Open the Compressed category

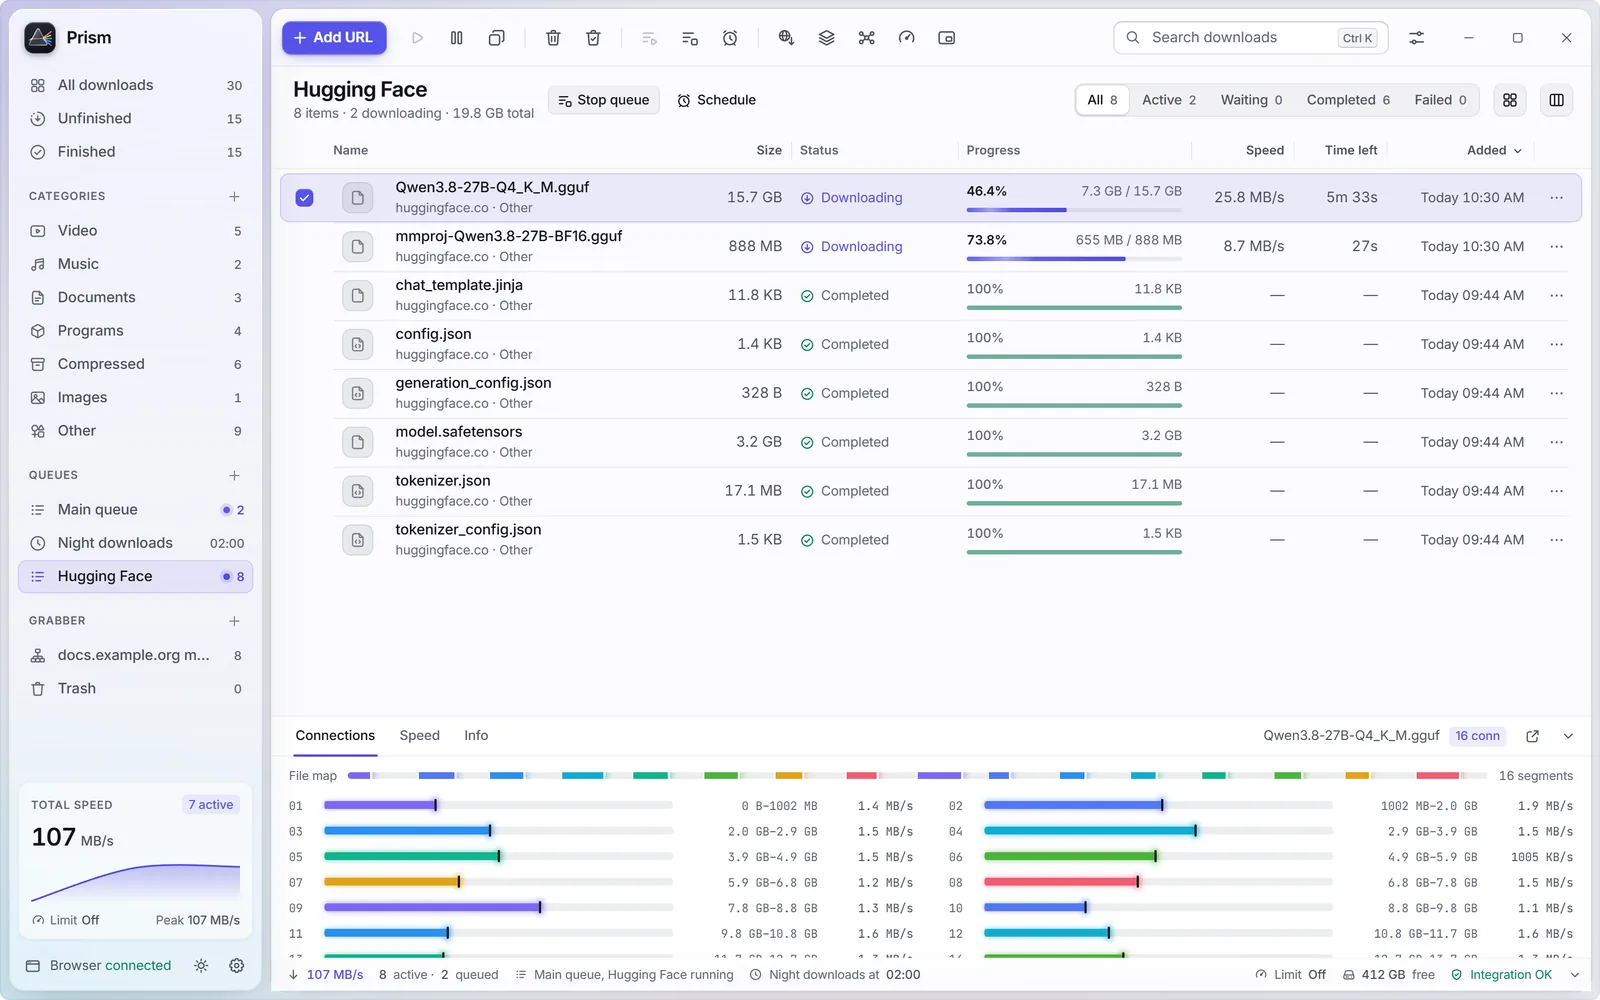(135, 364)
